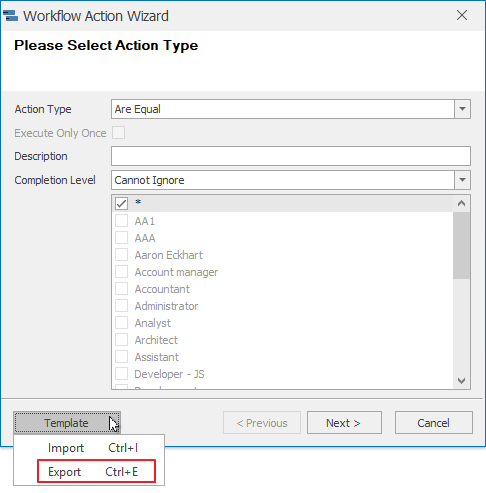Screen dimensions: 486x493
Task: Uncheck the asterisk all-roles checkbox
Action: 121,203
